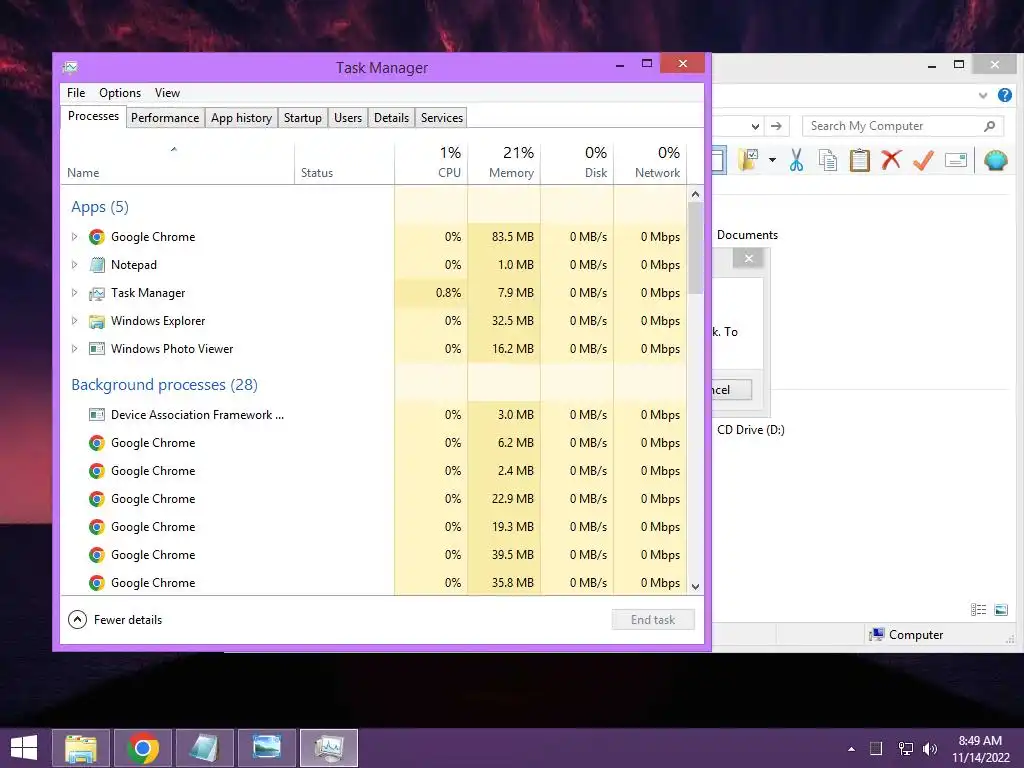1024x768 pixels.
Task: Sort processes by Disk column
Action: [577, 162]
